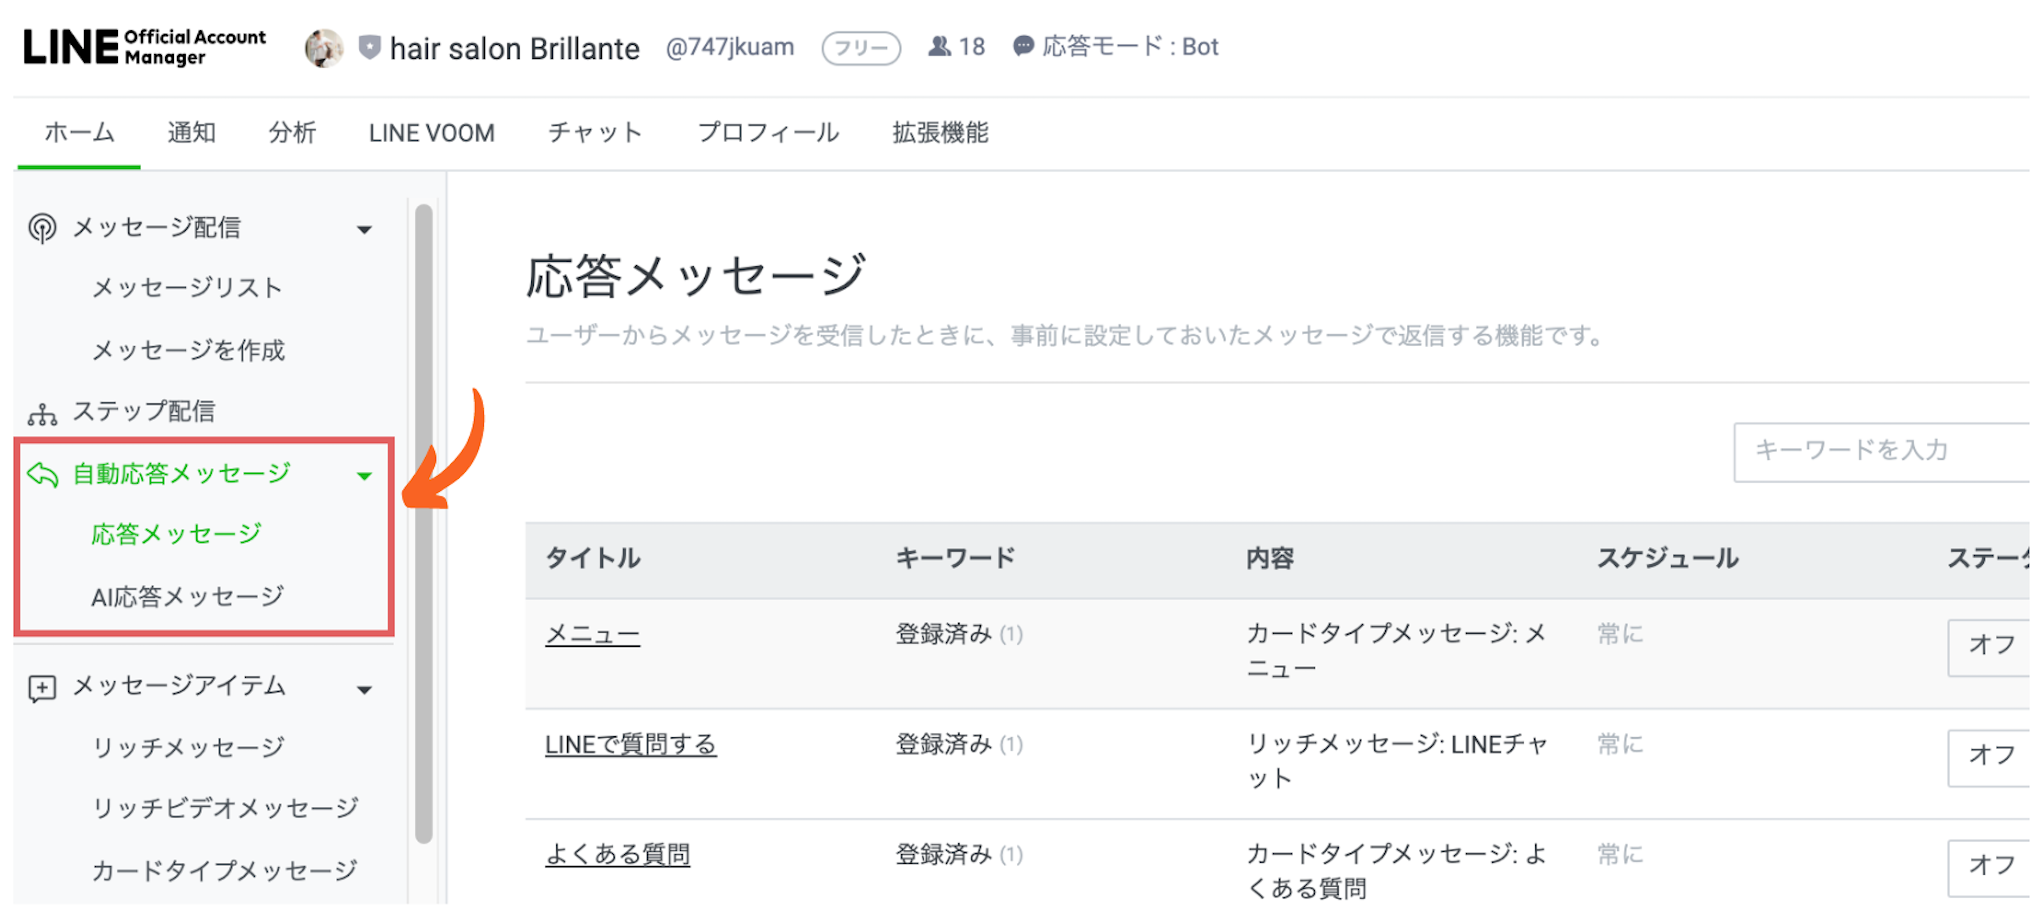This screenshot has width=2044, height=908.
Task: Click the 自動応答メッセージ reply arrow icon
Action: [x=42, y=474]
